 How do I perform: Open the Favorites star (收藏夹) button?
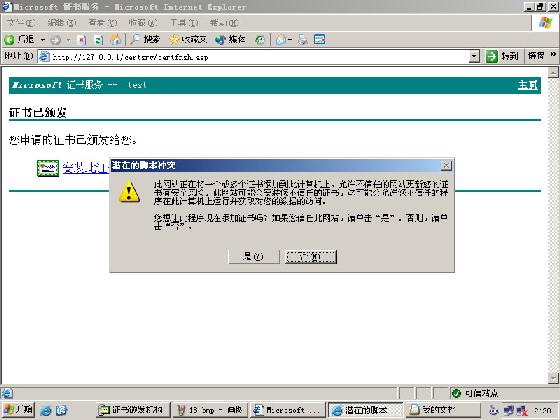(188, 40)
